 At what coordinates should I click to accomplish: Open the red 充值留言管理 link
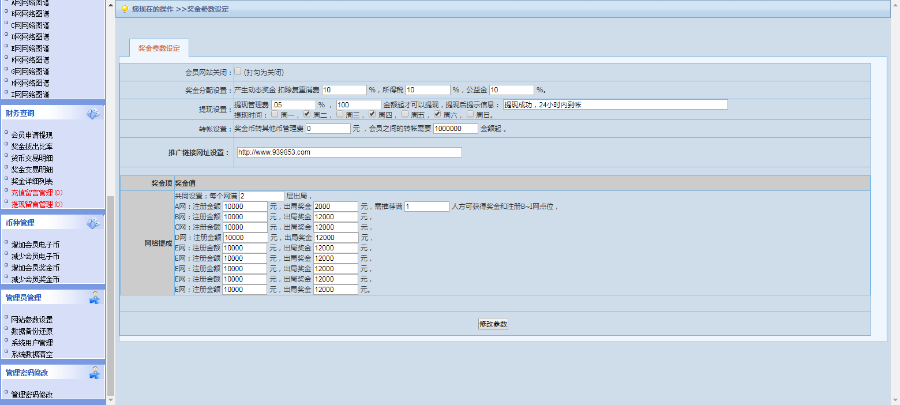pyautogui.click(x=37, y=193)
